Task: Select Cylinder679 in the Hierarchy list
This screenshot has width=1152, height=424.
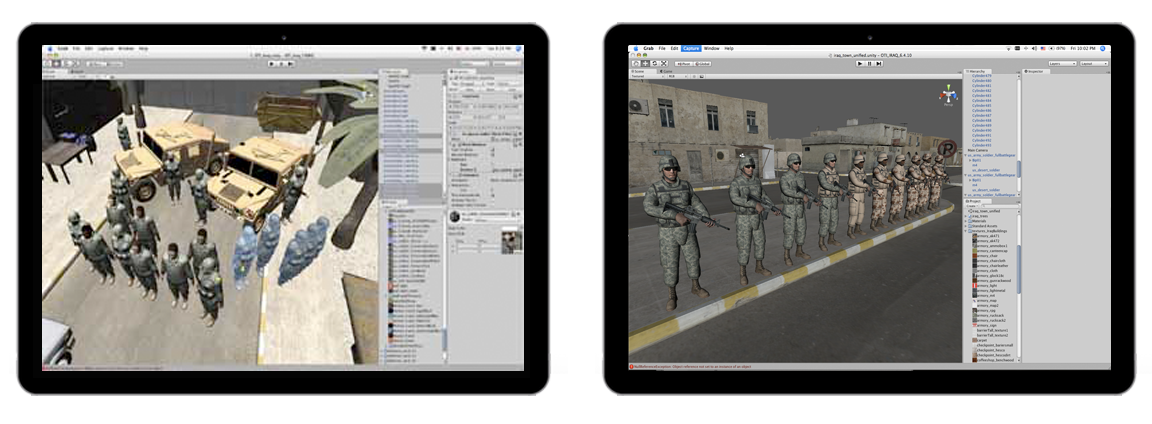Action: 982,77
